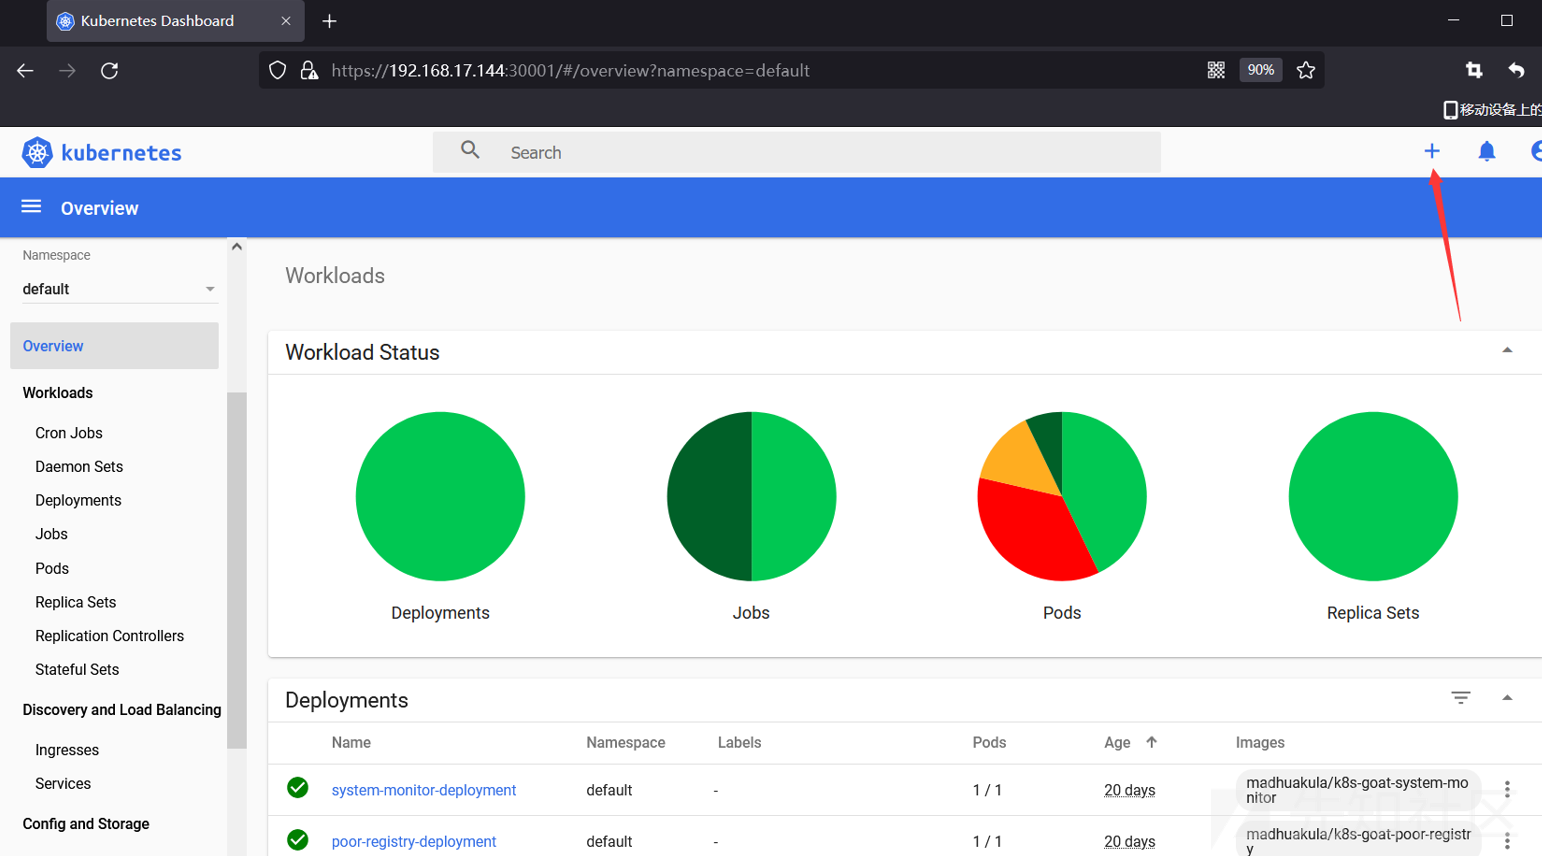Reload the dashboard page

pos(110,70)
